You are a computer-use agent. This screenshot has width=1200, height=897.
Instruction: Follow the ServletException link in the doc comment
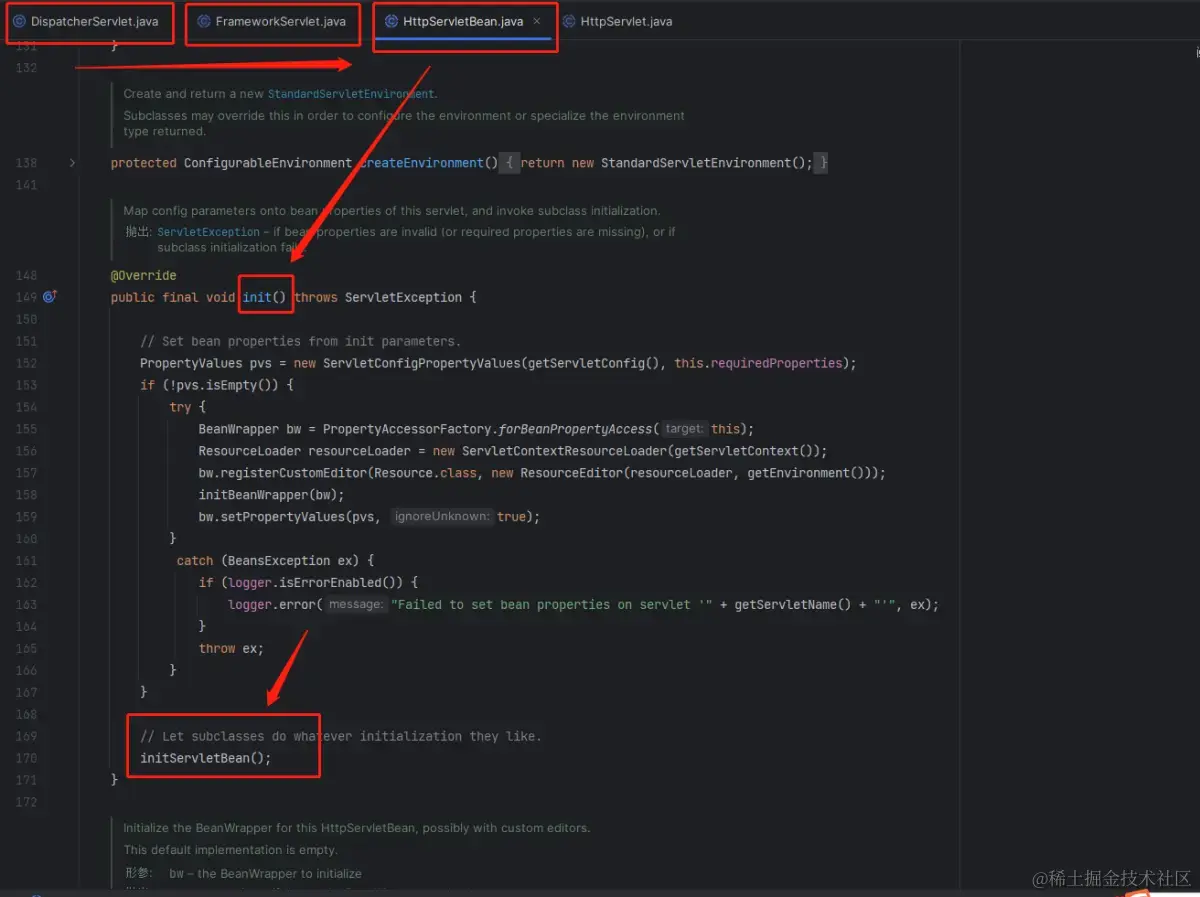(x=208, y=232)
